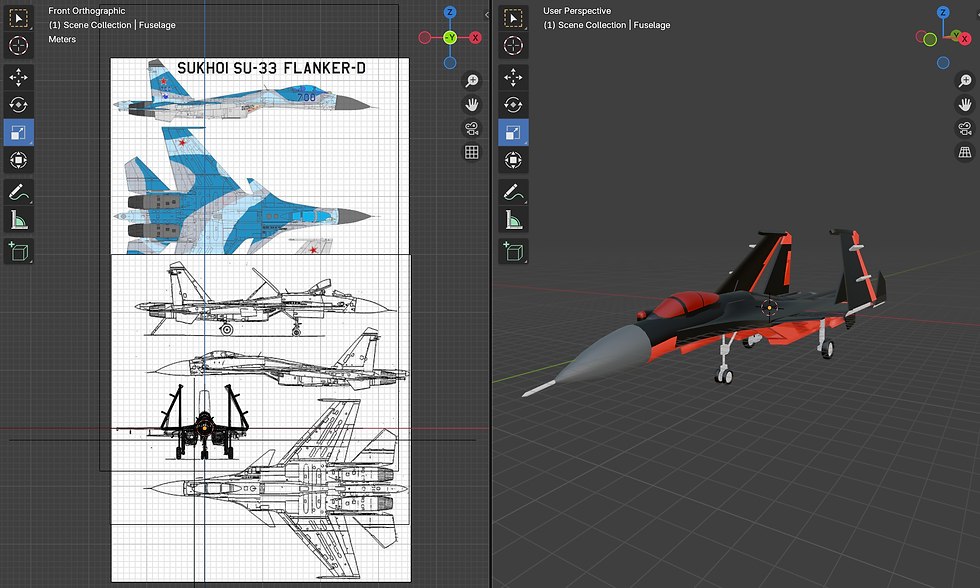Select the Annotate tool in Front Orthographic viewport
The width and height of the screenshot is (980, 588).
(x=19, y=192)
